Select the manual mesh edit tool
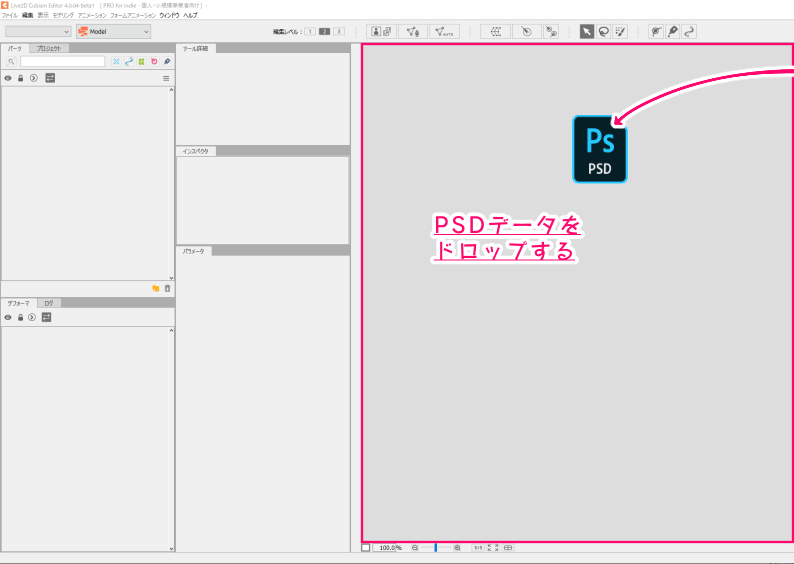 413,31
